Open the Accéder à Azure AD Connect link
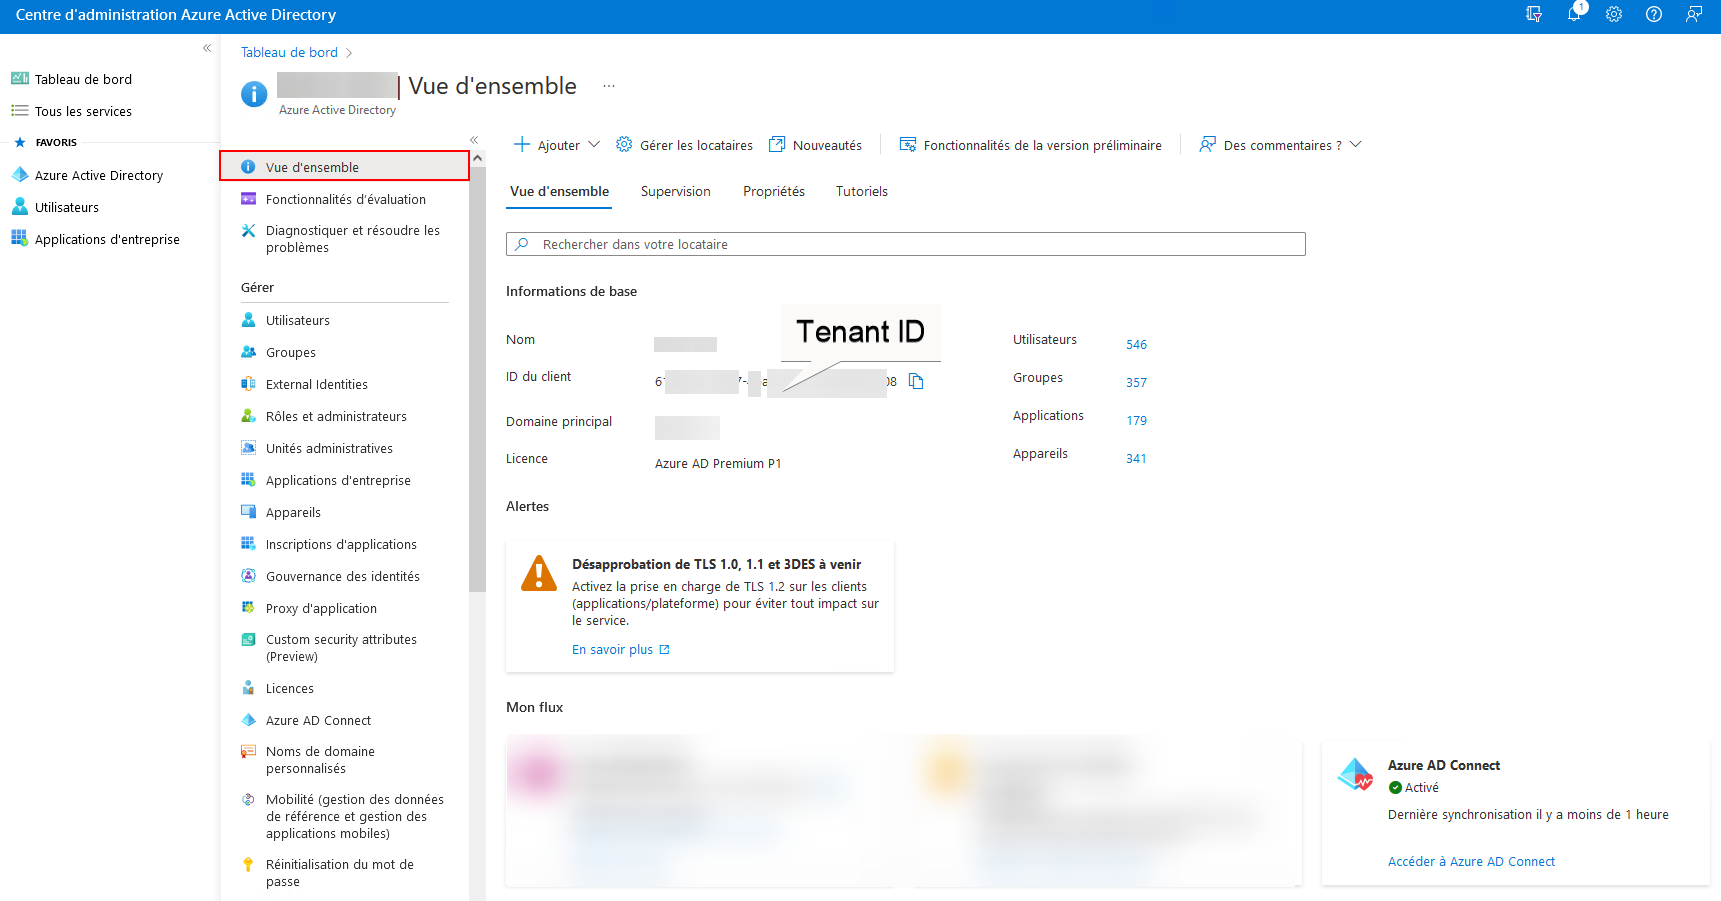The image size is (1721, 901). pyautogui.click(x=1471, y=862)
